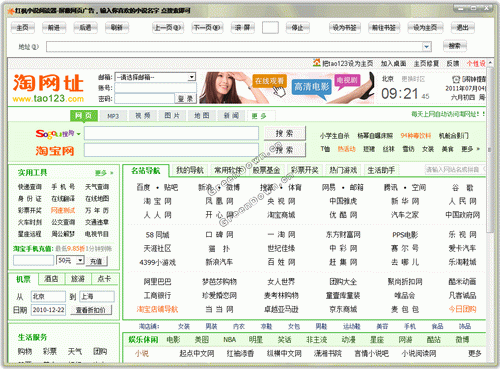Image resolution: width=500 pixels, height=369 pixels.
Task: Click the 淘宝网 search text box
Action: click(171, 150)
